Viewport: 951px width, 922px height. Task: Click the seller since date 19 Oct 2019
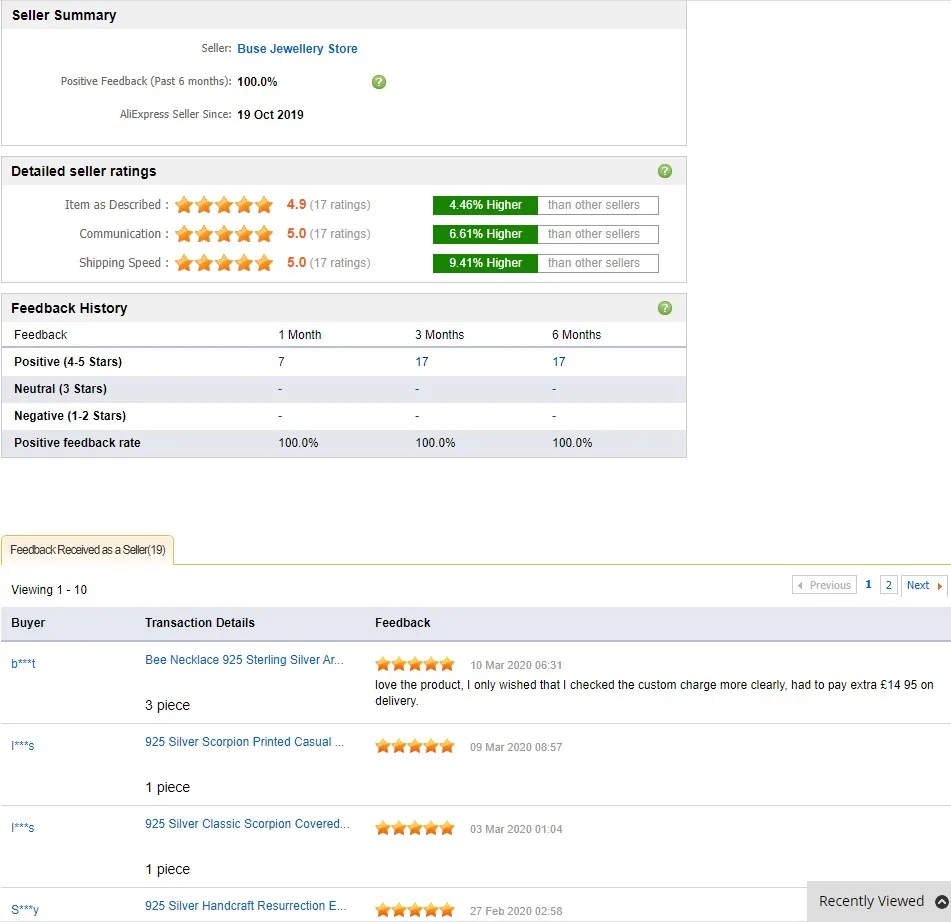pos(270,115)
